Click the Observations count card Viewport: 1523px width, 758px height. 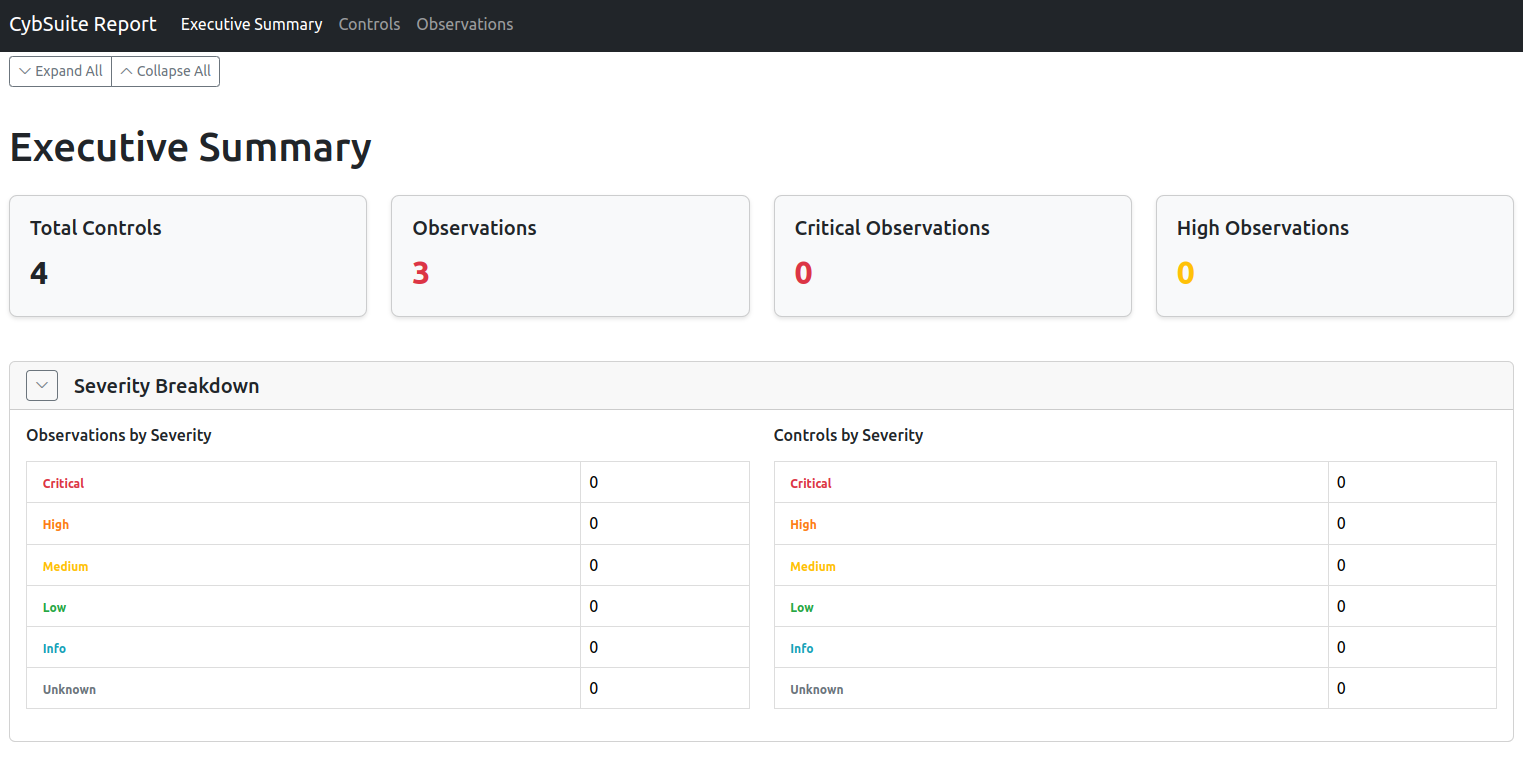pos(570,256)
